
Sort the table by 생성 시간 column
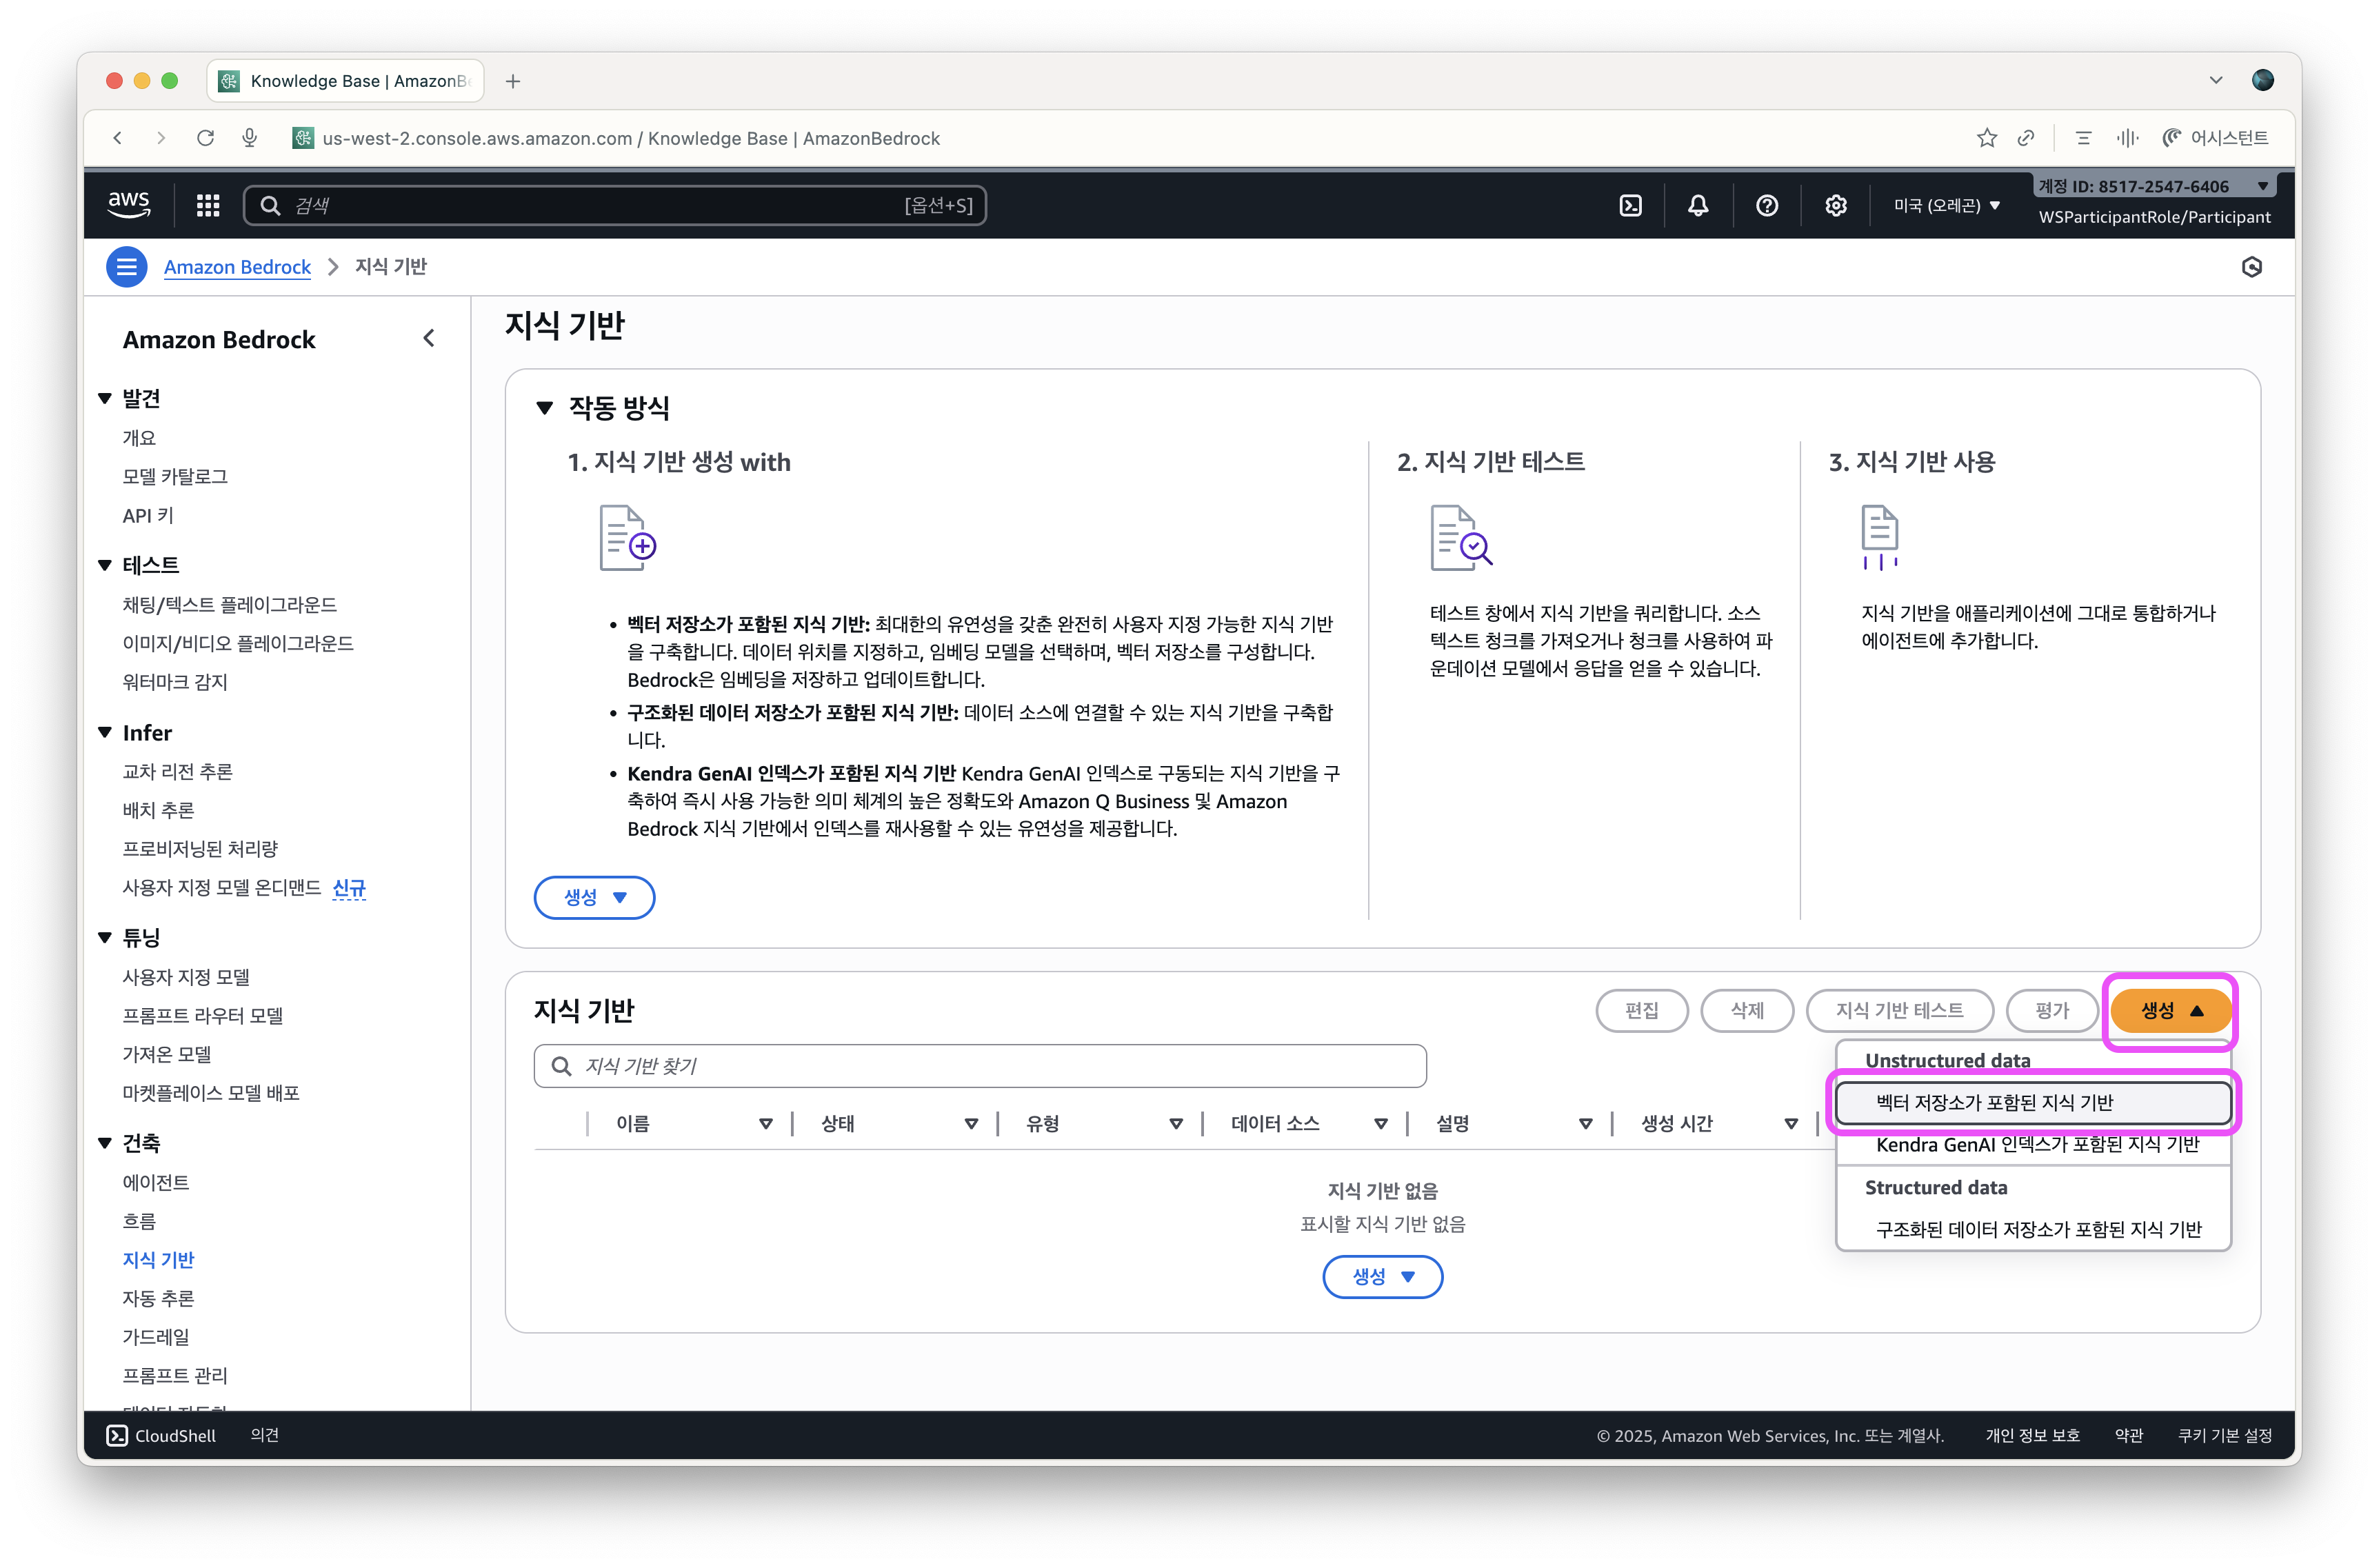pyautogui.click(x=1791, y=1124)
